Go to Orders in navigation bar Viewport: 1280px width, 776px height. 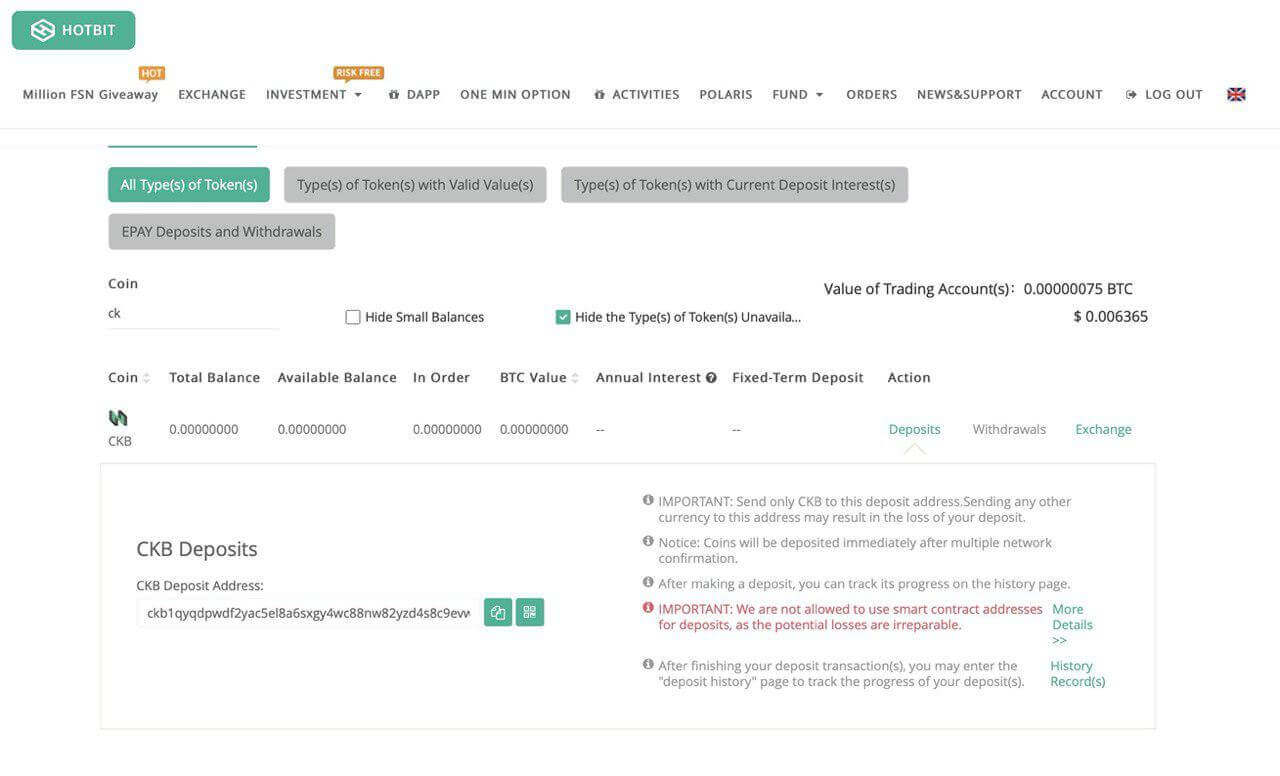coord(871,94)
